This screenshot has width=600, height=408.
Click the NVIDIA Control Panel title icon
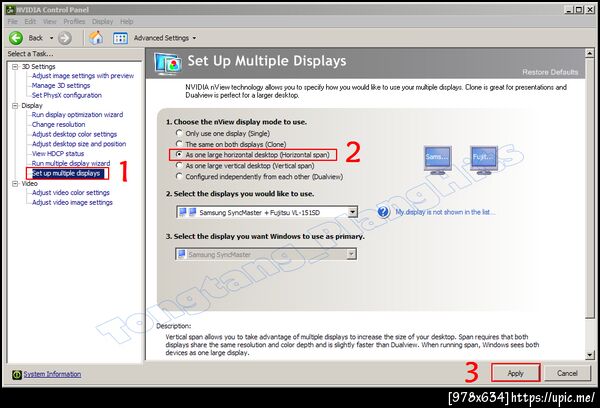[10, 10]
